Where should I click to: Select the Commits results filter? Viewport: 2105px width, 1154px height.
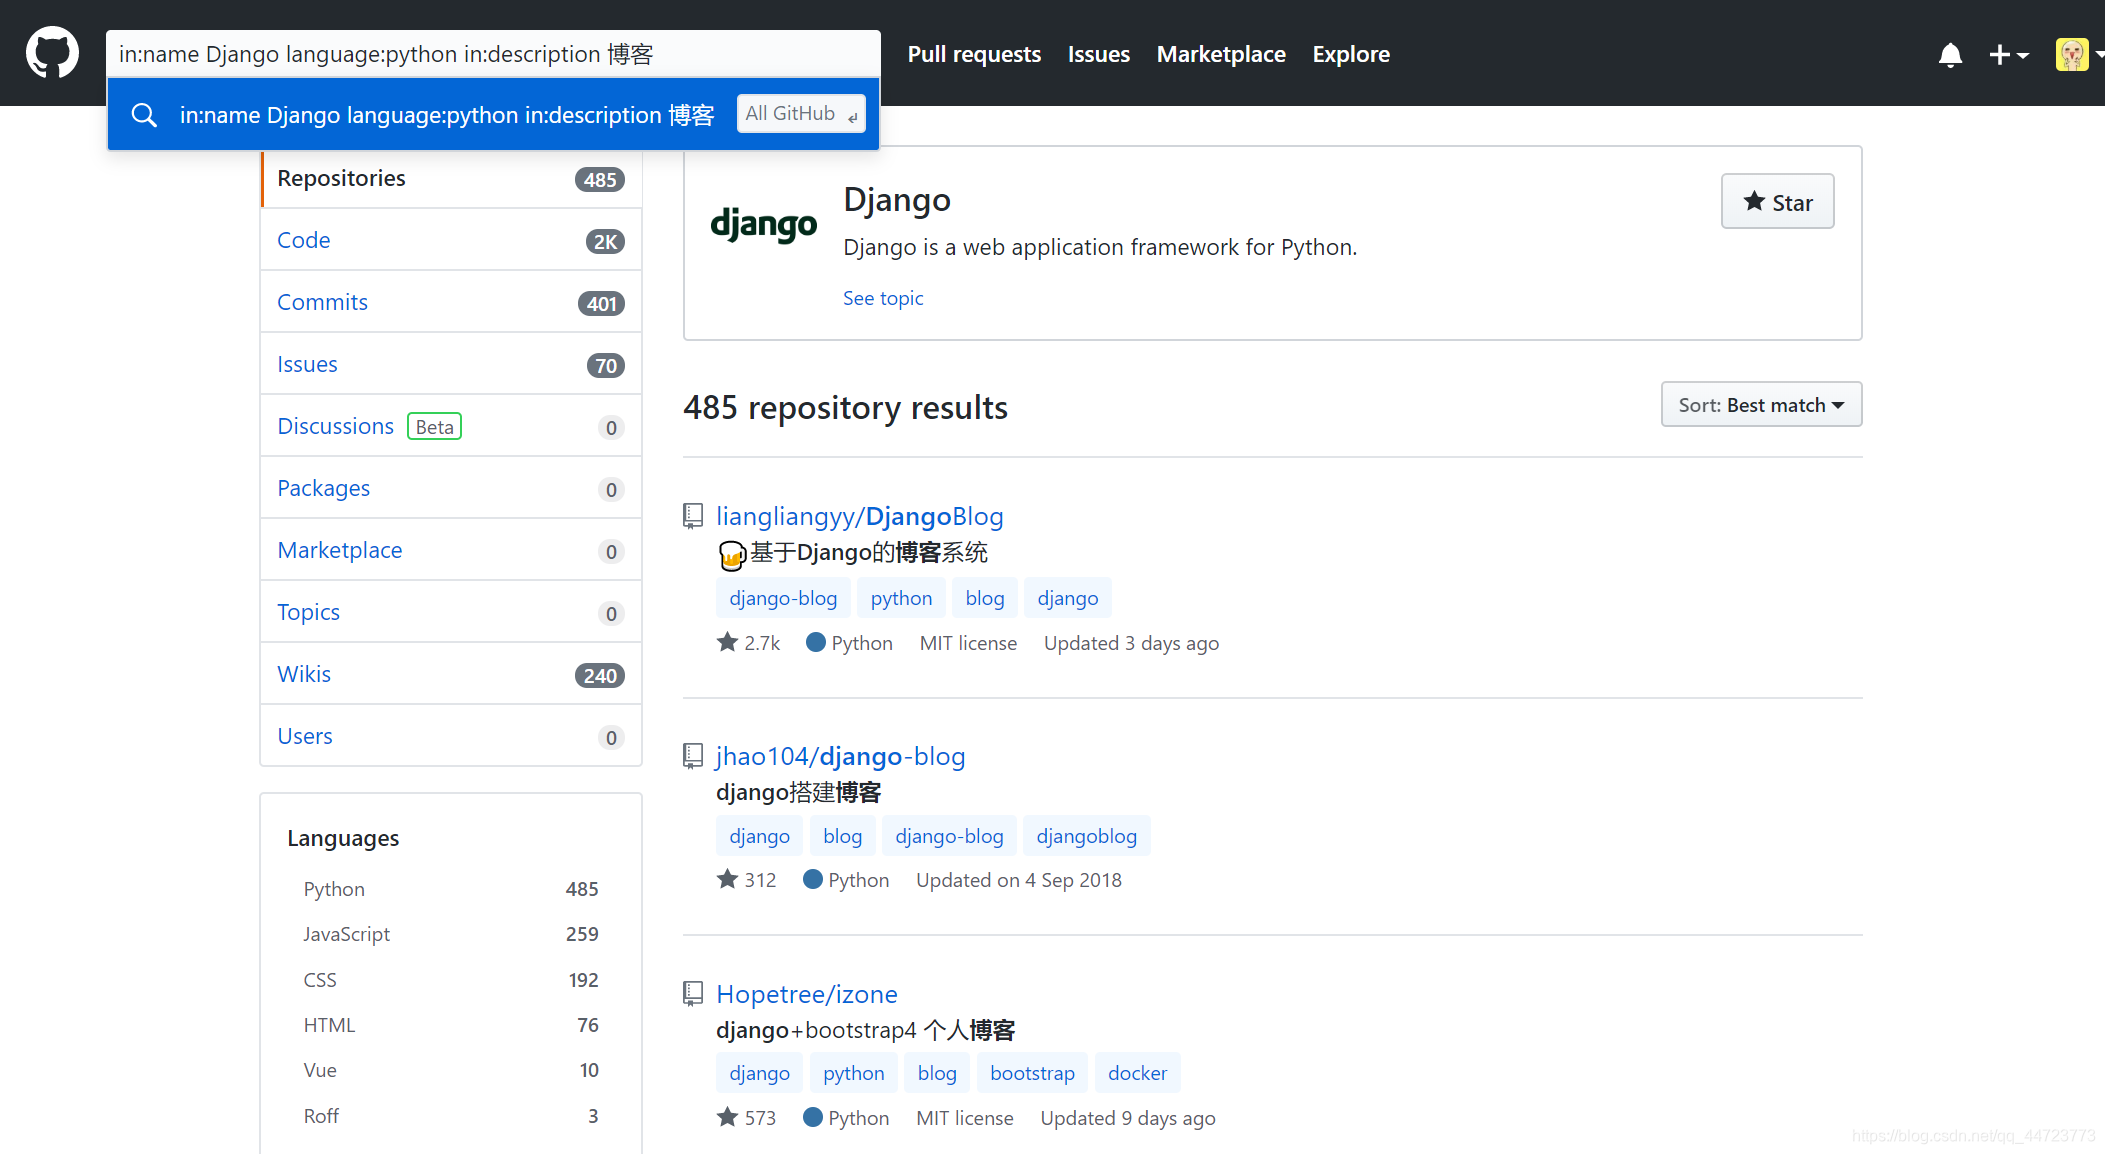tap(451, 302)
